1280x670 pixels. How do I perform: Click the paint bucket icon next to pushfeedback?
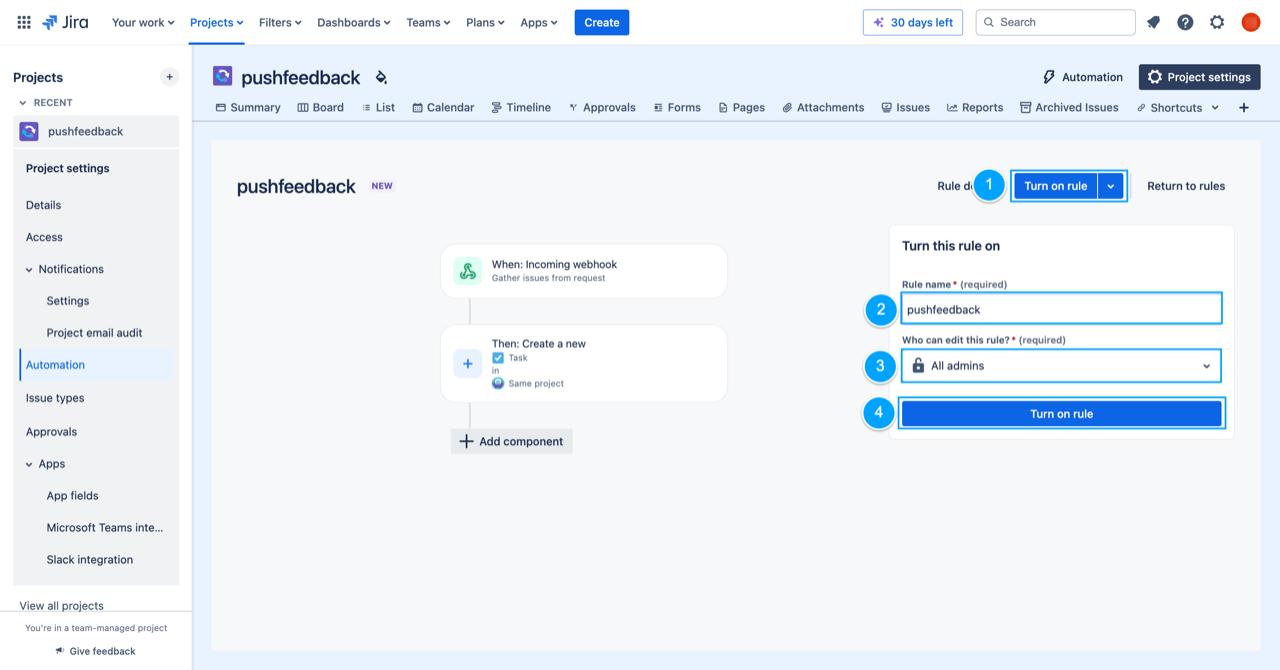pyautogui.click(x=381, y=77)
